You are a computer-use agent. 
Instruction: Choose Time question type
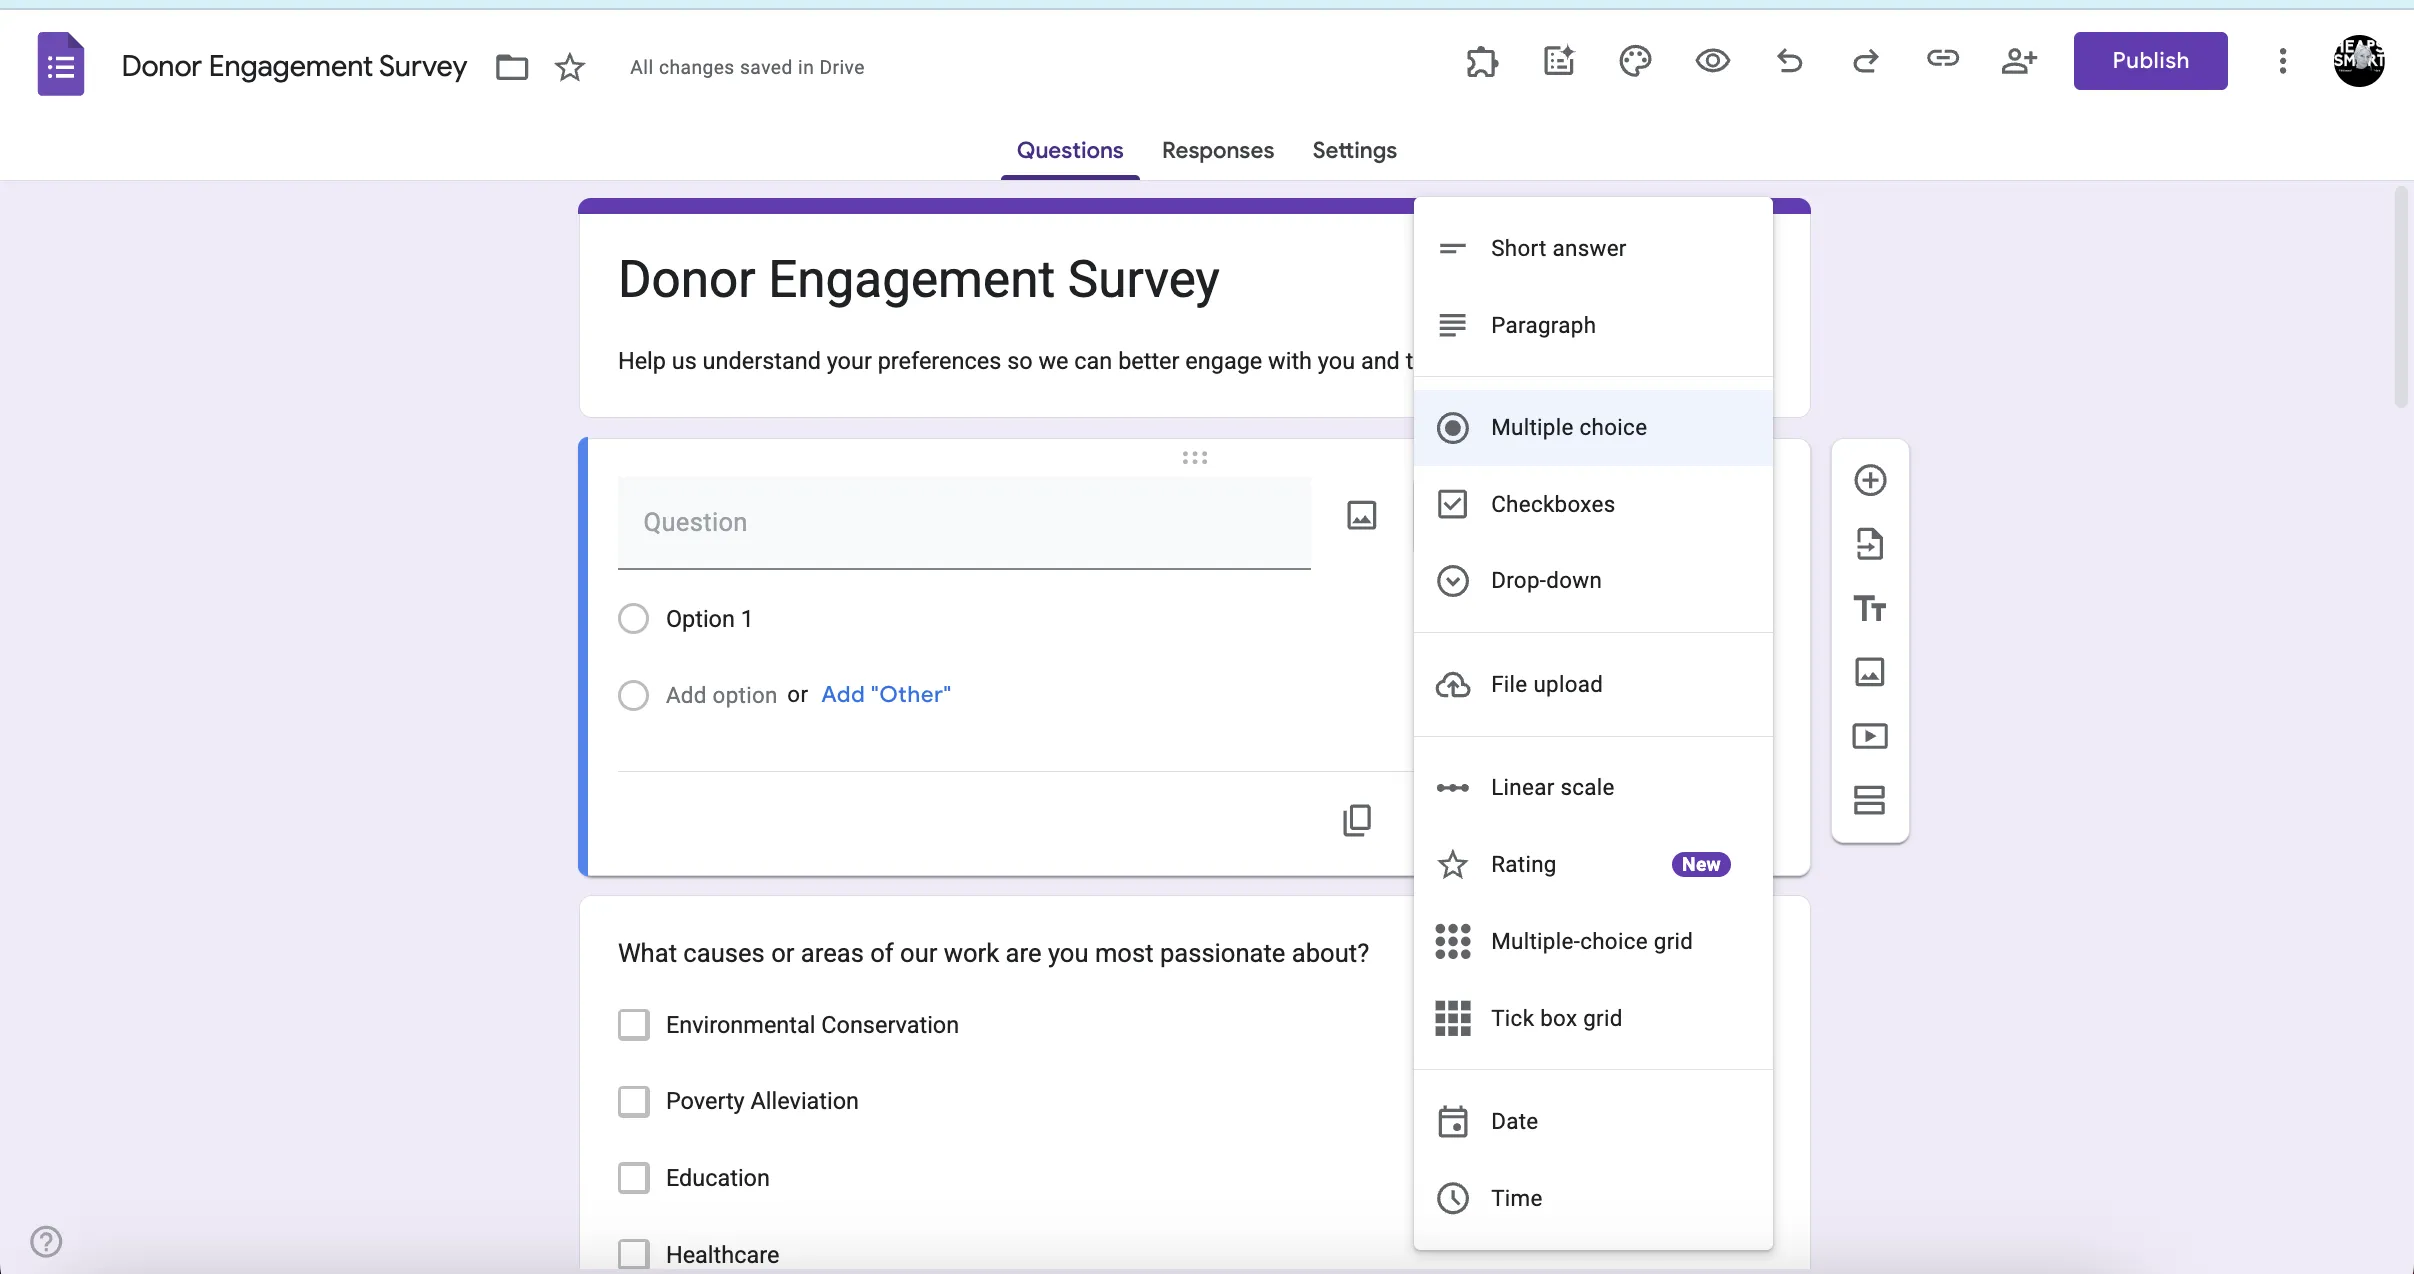coord(1593,1198)
